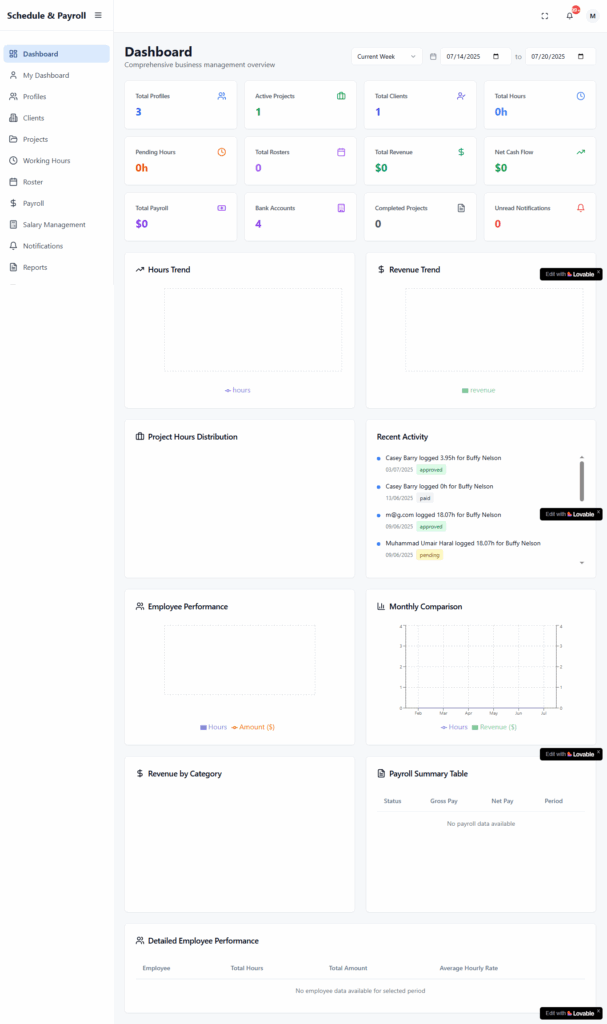Screen dimensions: 607x1024
Task: Open the Payroll sidebar item
Action: [33, 203]
